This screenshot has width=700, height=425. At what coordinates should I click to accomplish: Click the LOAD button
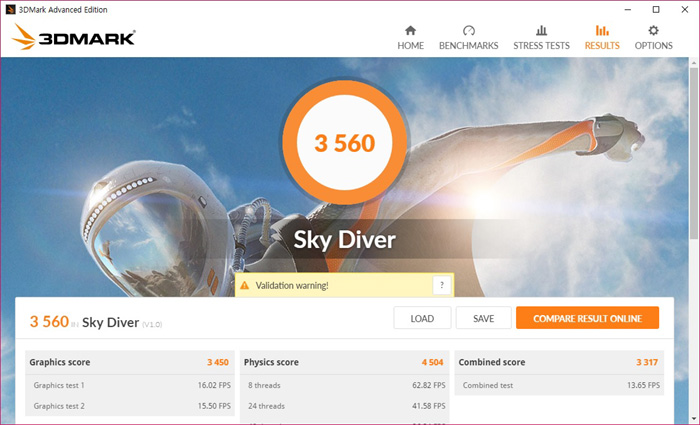coord(422,318)
